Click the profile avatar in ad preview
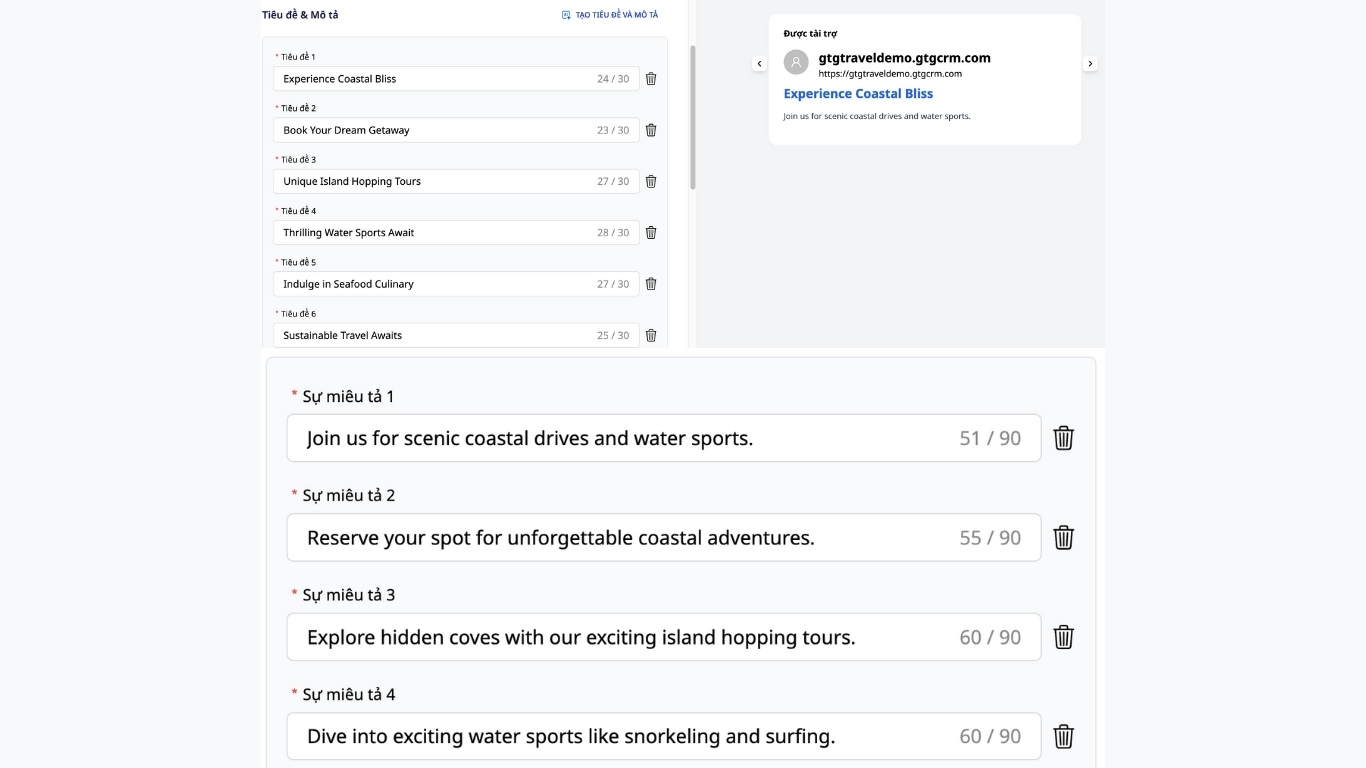Viewport: 1366px width, 768px height. (796, 62)
